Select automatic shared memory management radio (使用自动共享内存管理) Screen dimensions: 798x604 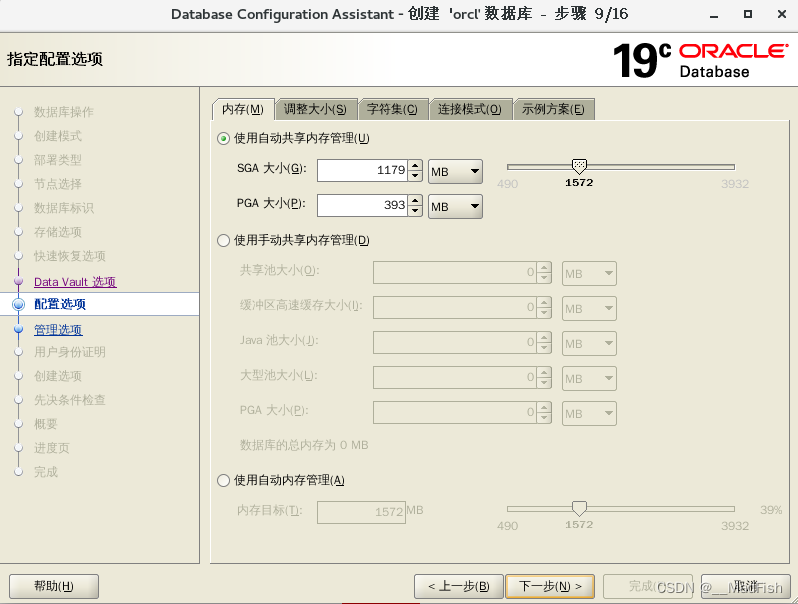click(223, 138)
